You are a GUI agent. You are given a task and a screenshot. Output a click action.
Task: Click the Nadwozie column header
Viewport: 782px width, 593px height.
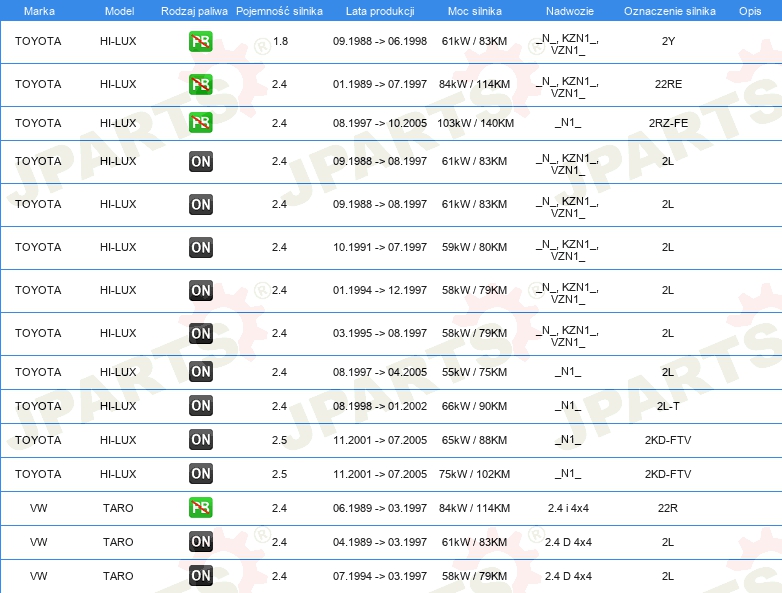click(x=570, y=11)
